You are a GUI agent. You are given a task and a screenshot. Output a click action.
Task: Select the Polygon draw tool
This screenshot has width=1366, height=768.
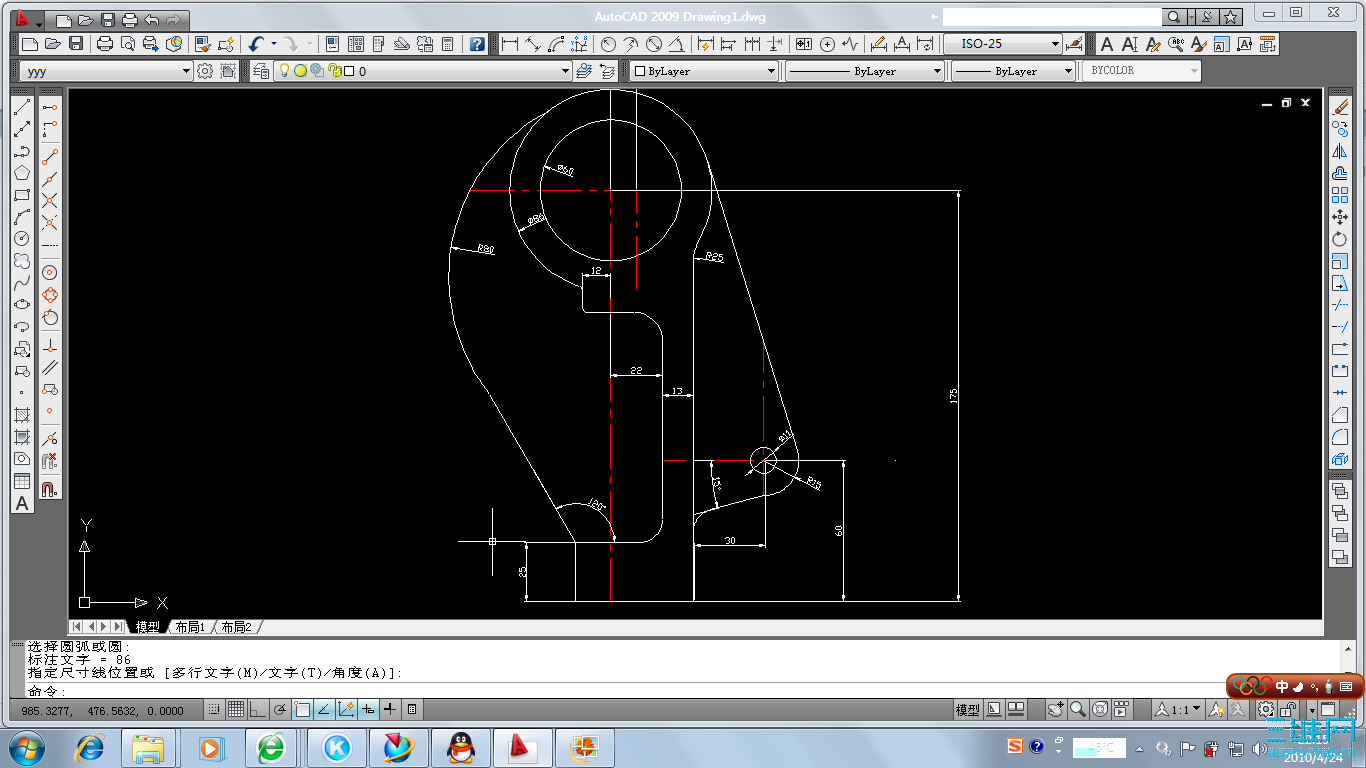point(22,173)
